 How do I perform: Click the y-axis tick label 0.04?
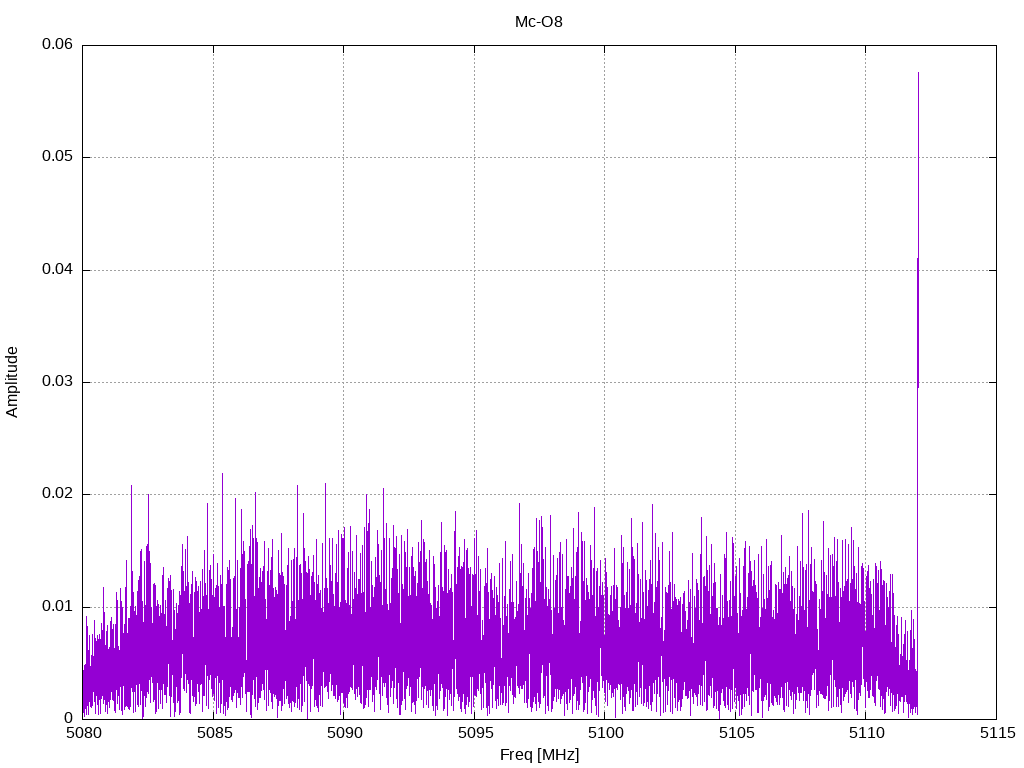pyautogui.click(x=57, y=269)
